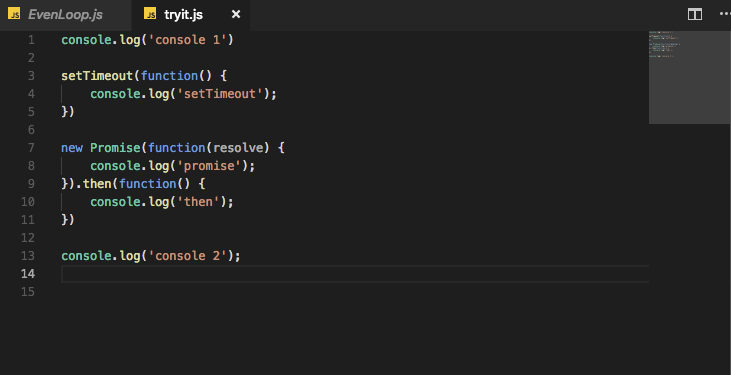This screenshot has height=375, width=731.
Task: Click the split editor icon
Action: point(695,14)
